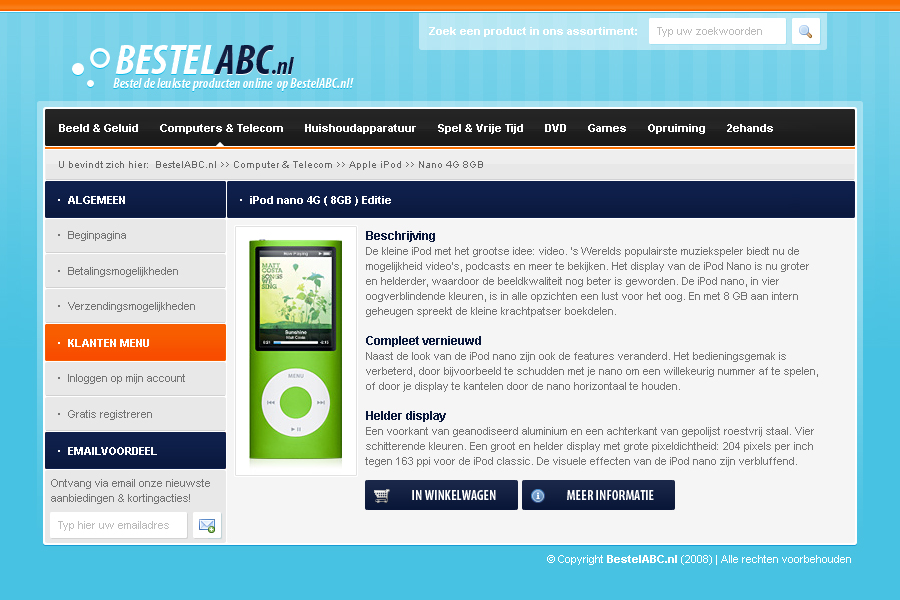The width and height of the screenshot is (900, 600).
Task: Click the iPod nano 4G (8GB) Editie title
Action: click(x=320, y=200)
